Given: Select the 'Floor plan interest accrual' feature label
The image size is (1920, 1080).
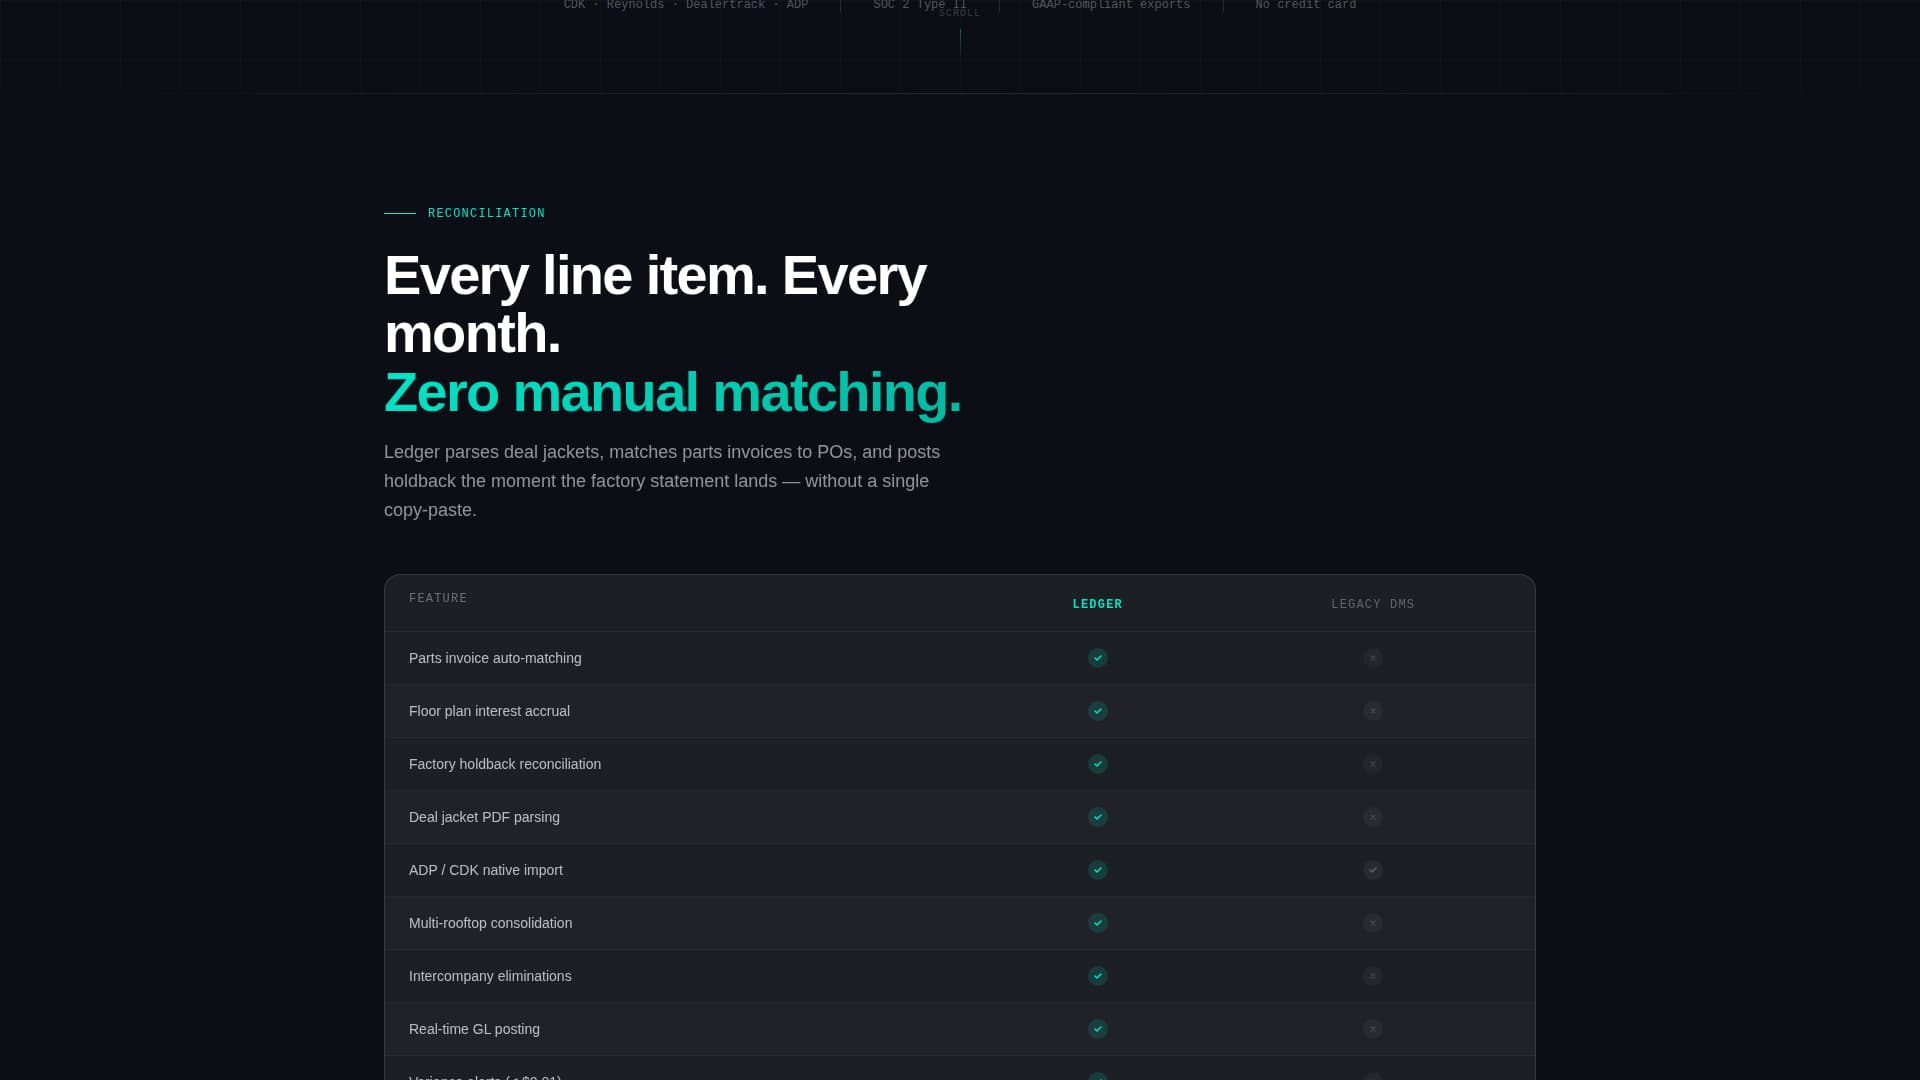Looking at the screenshot, I should [489, 711].
